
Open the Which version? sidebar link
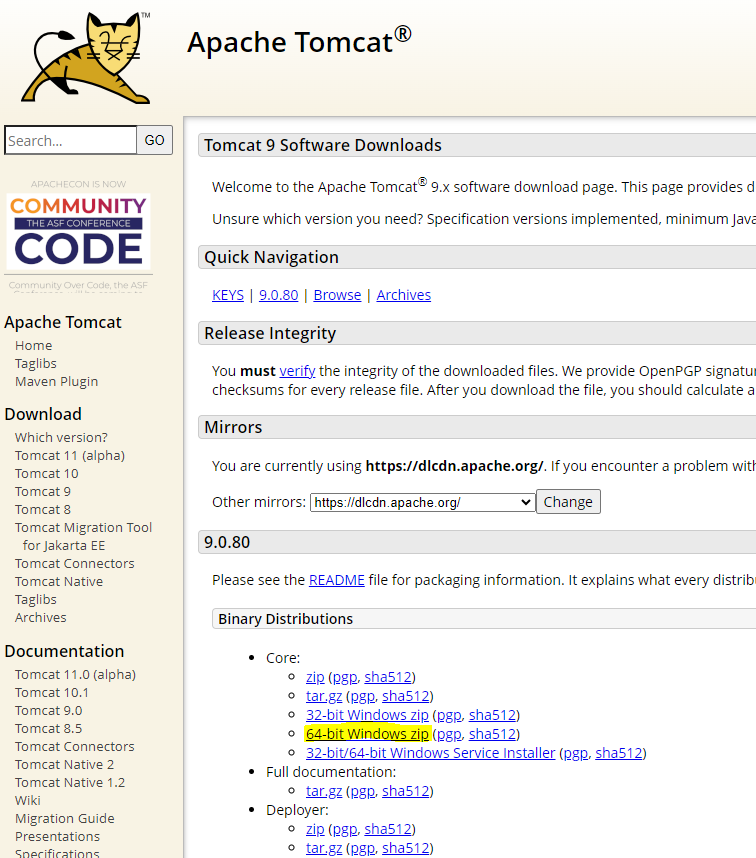click(x=61, y=438)
